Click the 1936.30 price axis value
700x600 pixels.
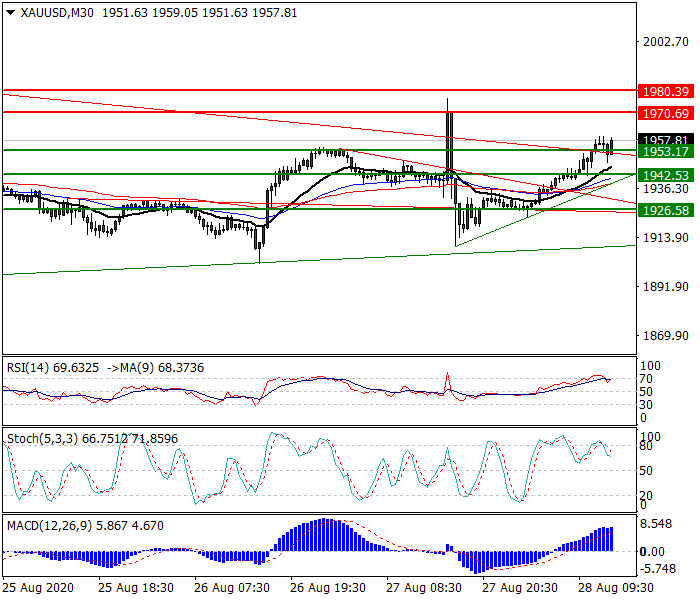pyautogui.click(x=666, y=189)
